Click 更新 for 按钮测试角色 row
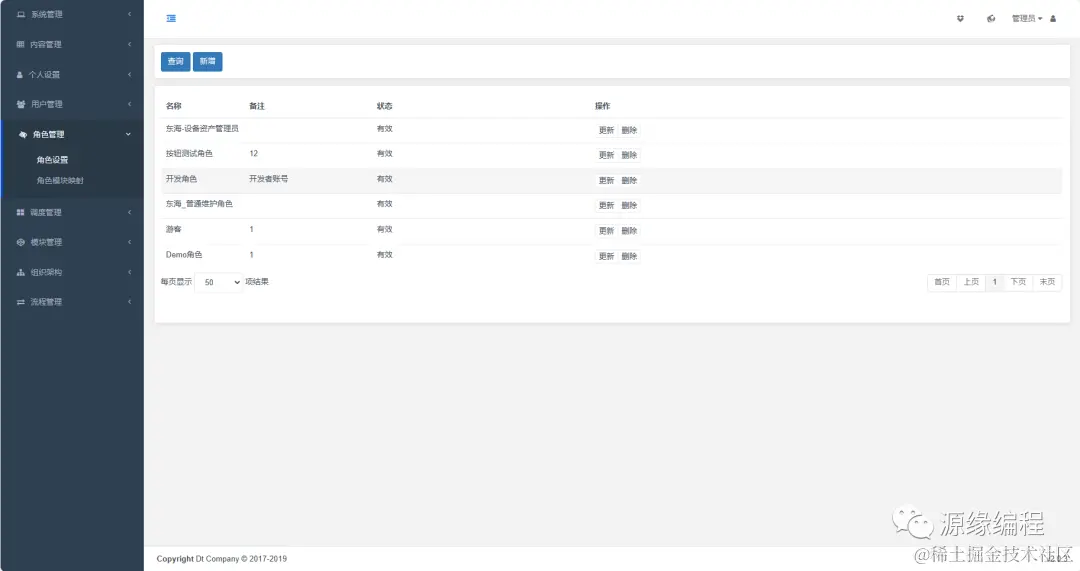This screenshot has width=1080, height=571. click(606, 155)
